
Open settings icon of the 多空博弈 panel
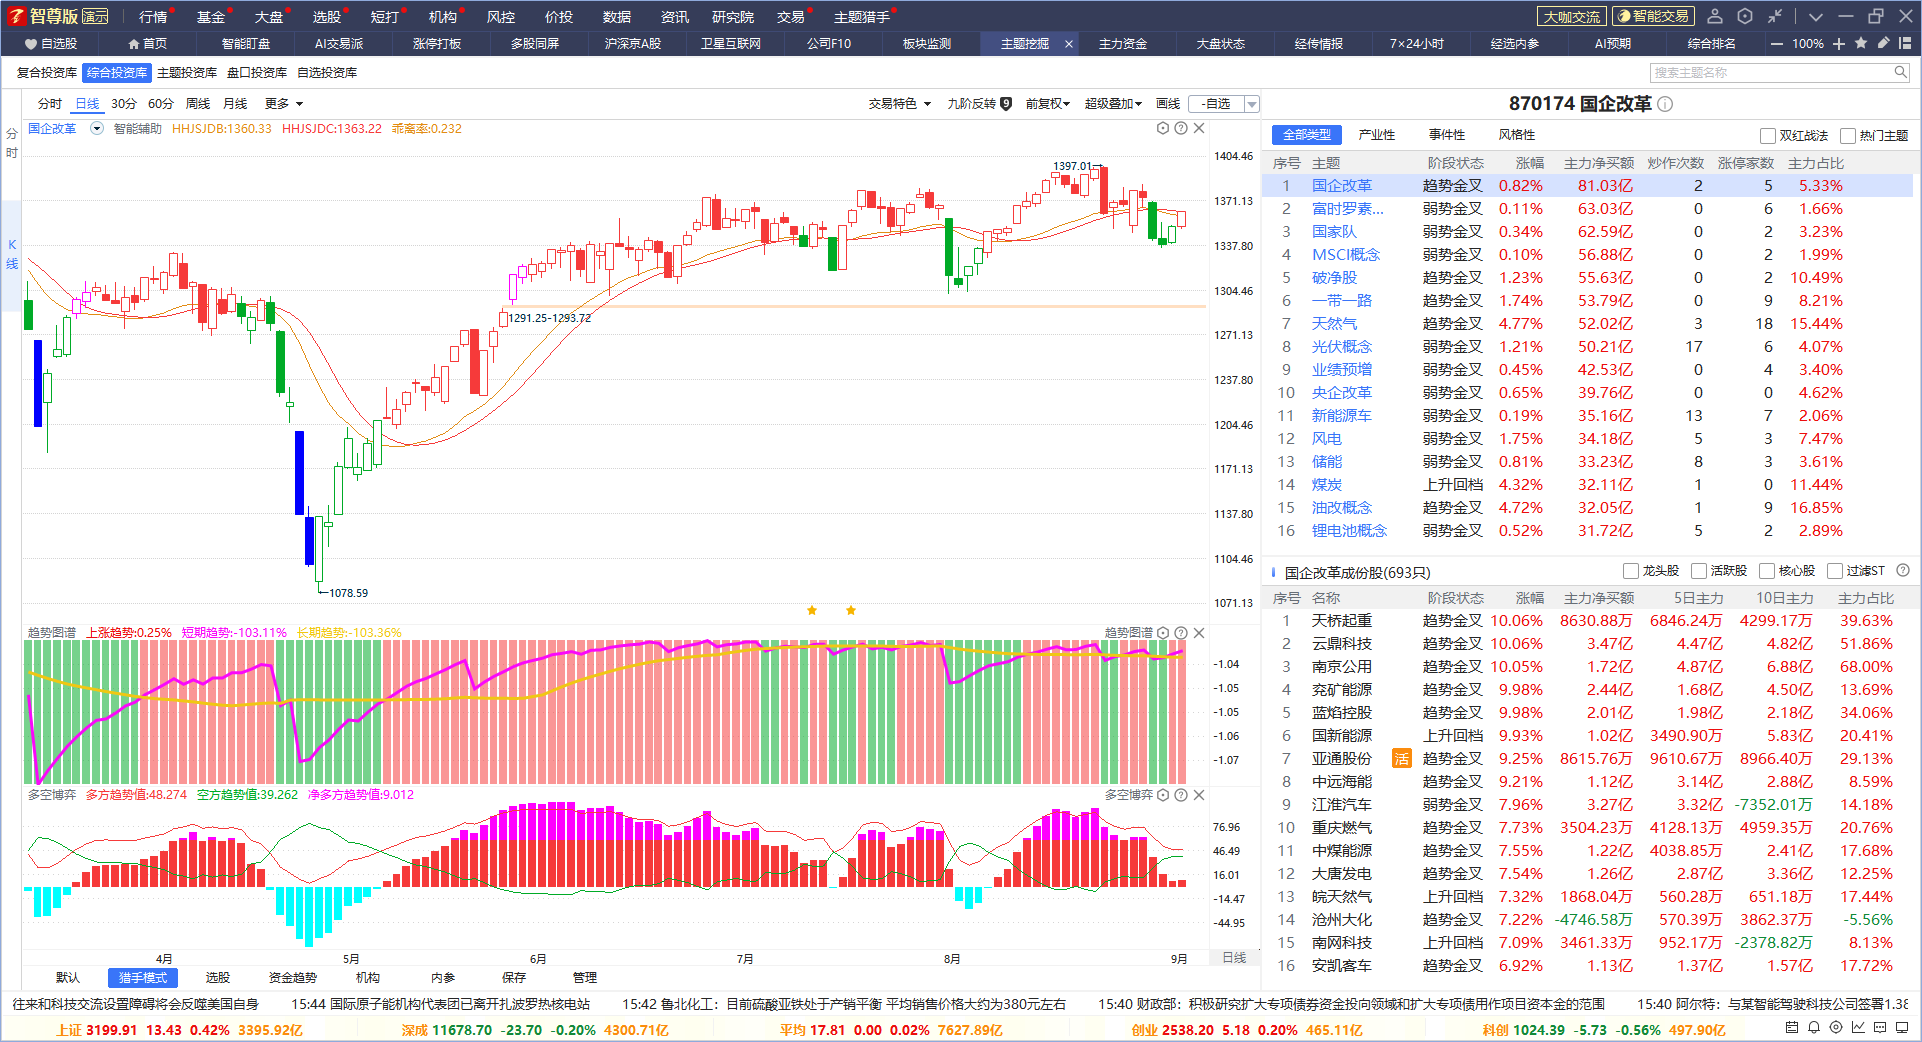coord(1163,795)
